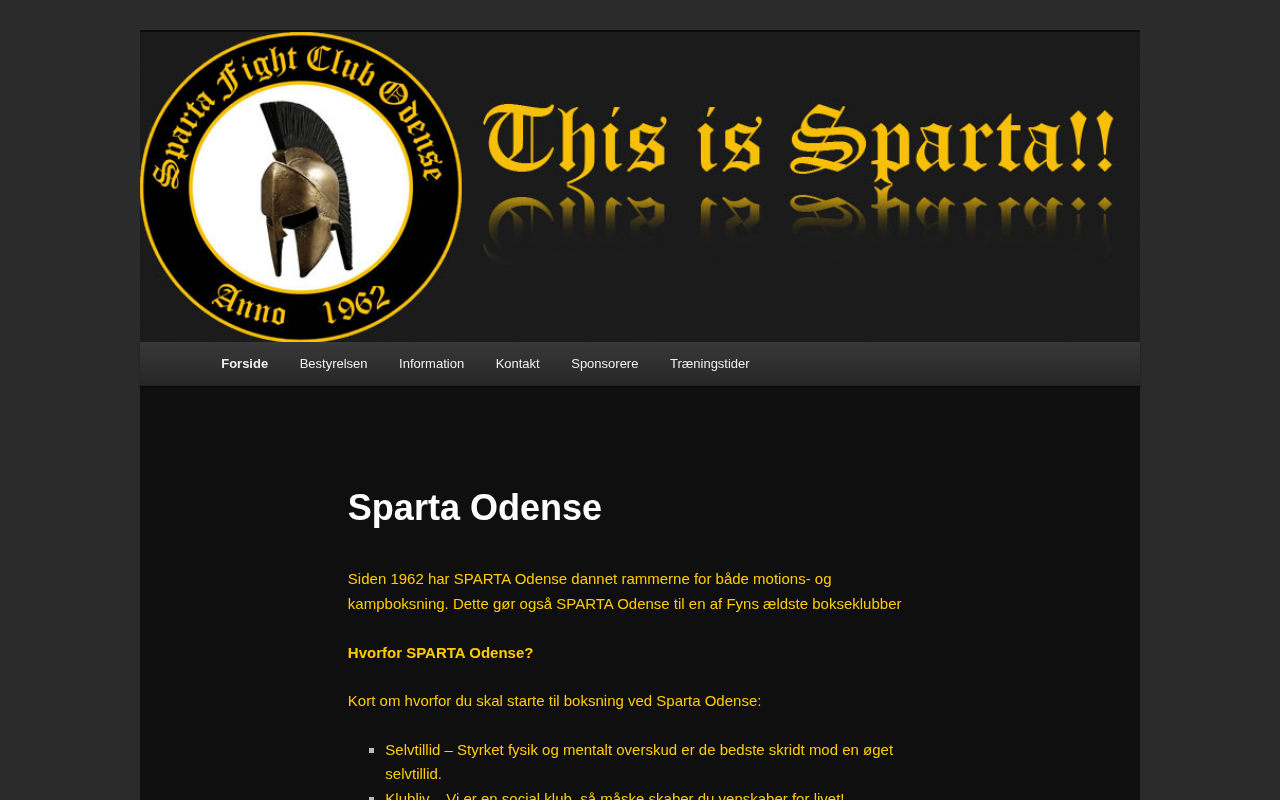Image resolution: width=1280 pixels, height=800 pixels.
Task: Navigate to the Kontakt page
Action: pyautogui.click(x=517, y=364)
